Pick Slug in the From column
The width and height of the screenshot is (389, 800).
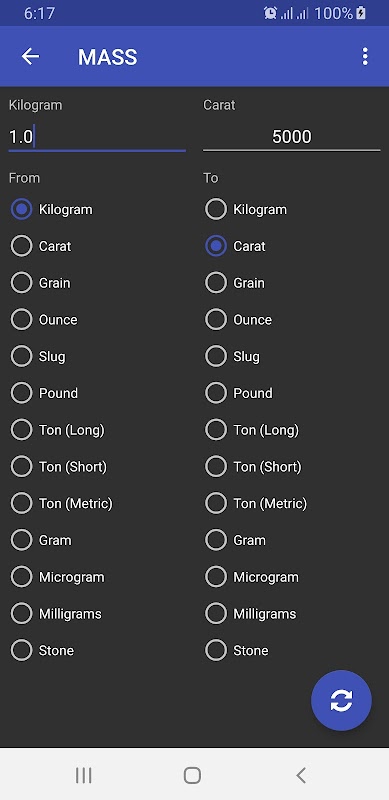tap(38, 356)
